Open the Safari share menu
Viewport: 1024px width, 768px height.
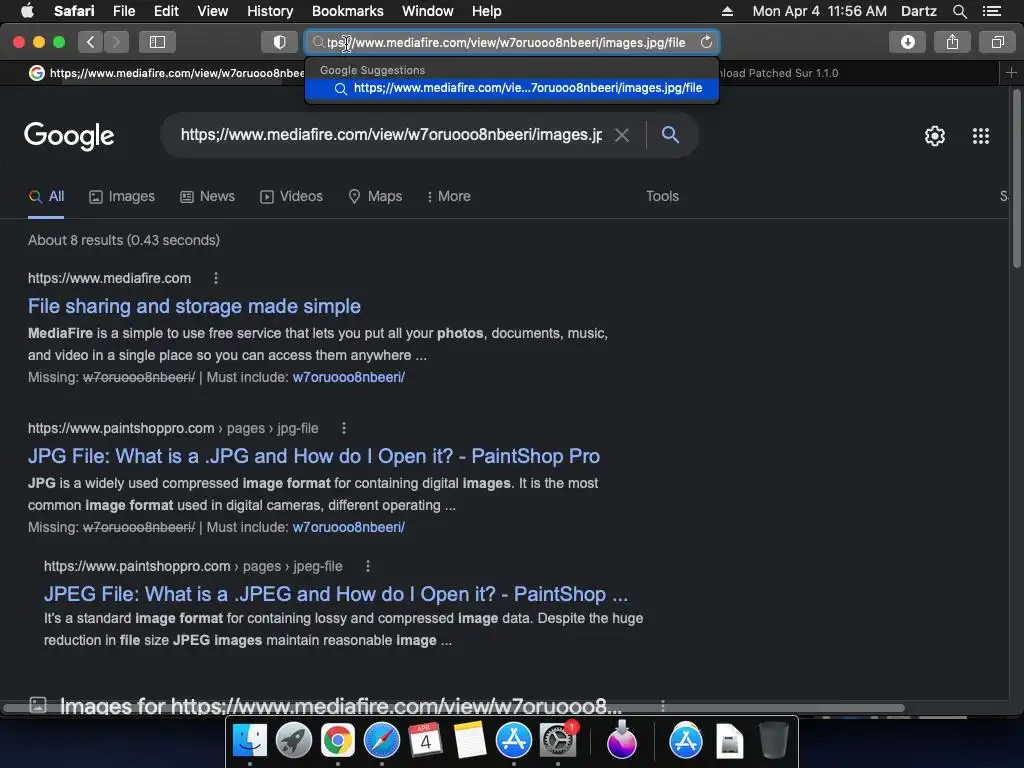coord(952,42)
